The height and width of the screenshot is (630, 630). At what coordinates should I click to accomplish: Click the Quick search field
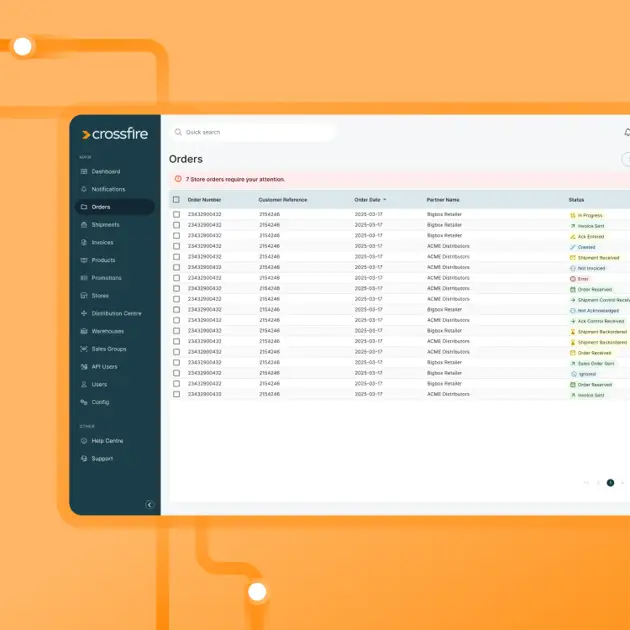tap(250, 132)
